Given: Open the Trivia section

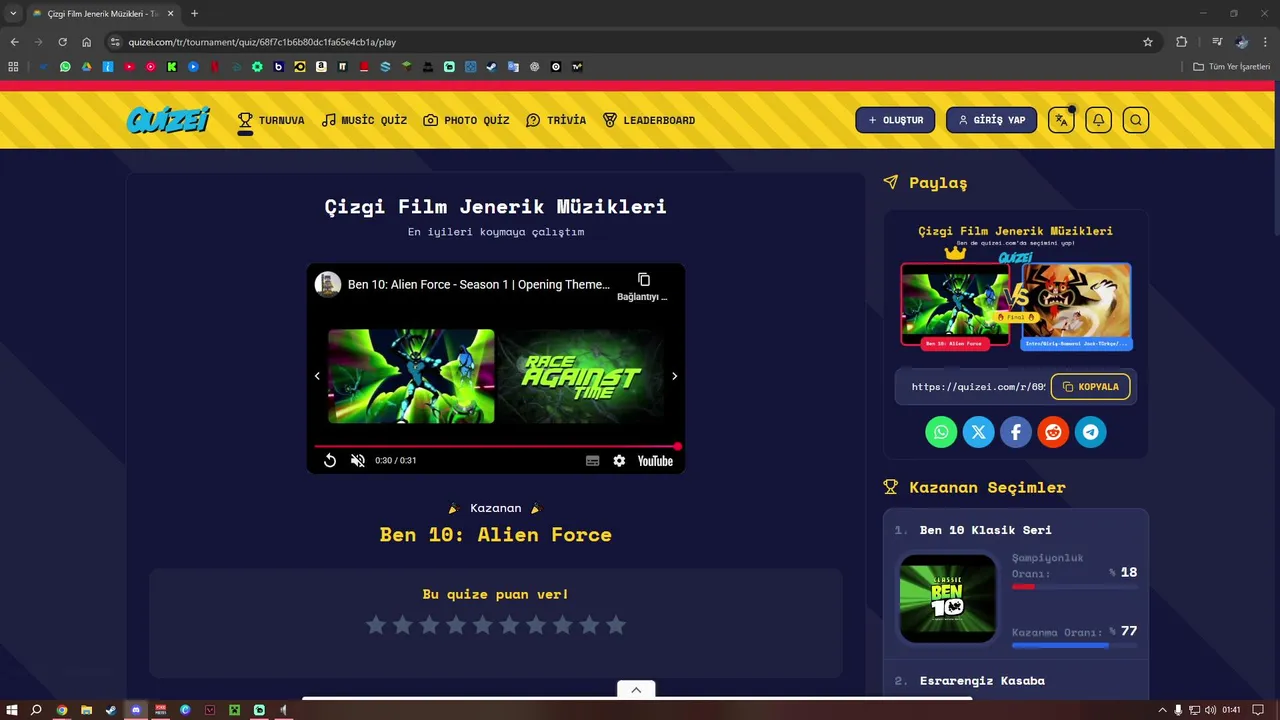Looking at the screenshot, I should (556, 120).
